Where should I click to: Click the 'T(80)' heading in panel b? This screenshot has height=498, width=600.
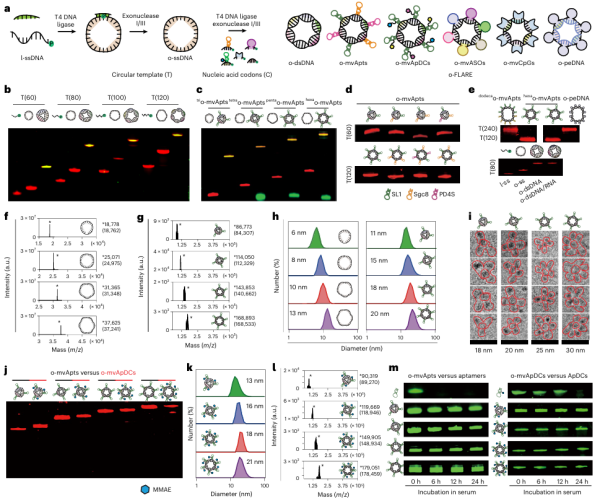[73, 98]
